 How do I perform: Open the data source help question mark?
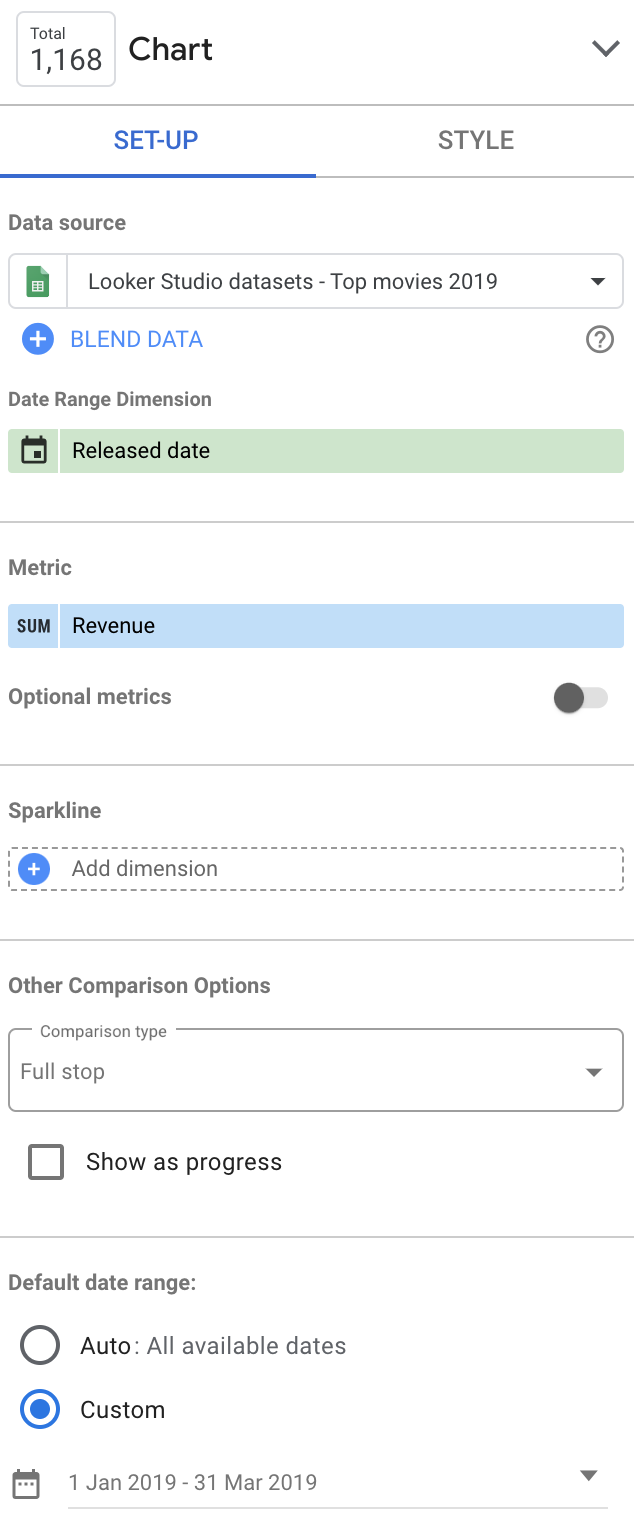pyautogui.click(x=599, y=340)
